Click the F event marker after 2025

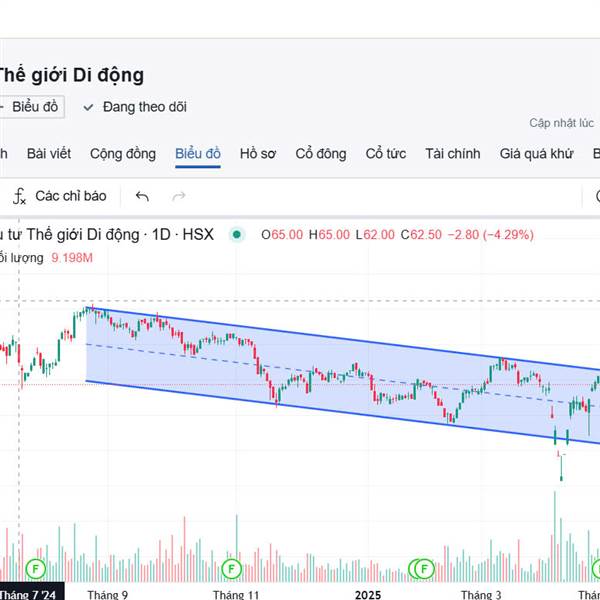[424, 569]
